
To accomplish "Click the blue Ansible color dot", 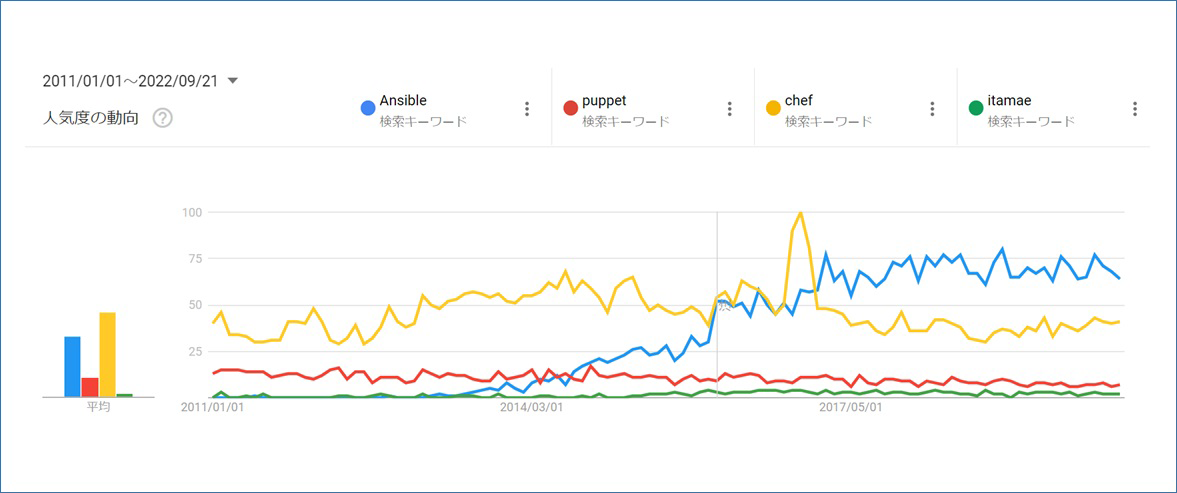I will (x=368, y=108).
